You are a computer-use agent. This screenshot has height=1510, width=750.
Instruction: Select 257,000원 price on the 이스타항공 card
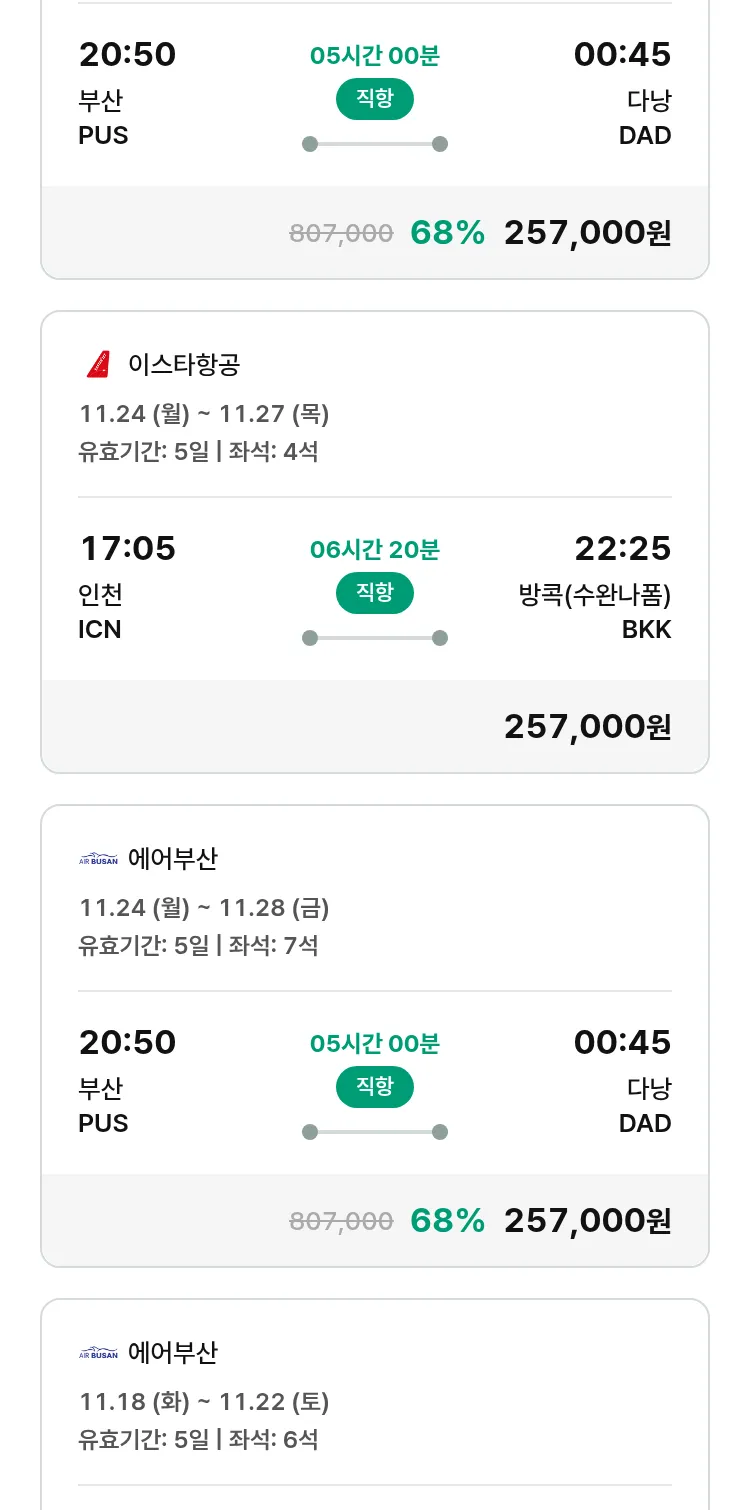click(587, 727)
